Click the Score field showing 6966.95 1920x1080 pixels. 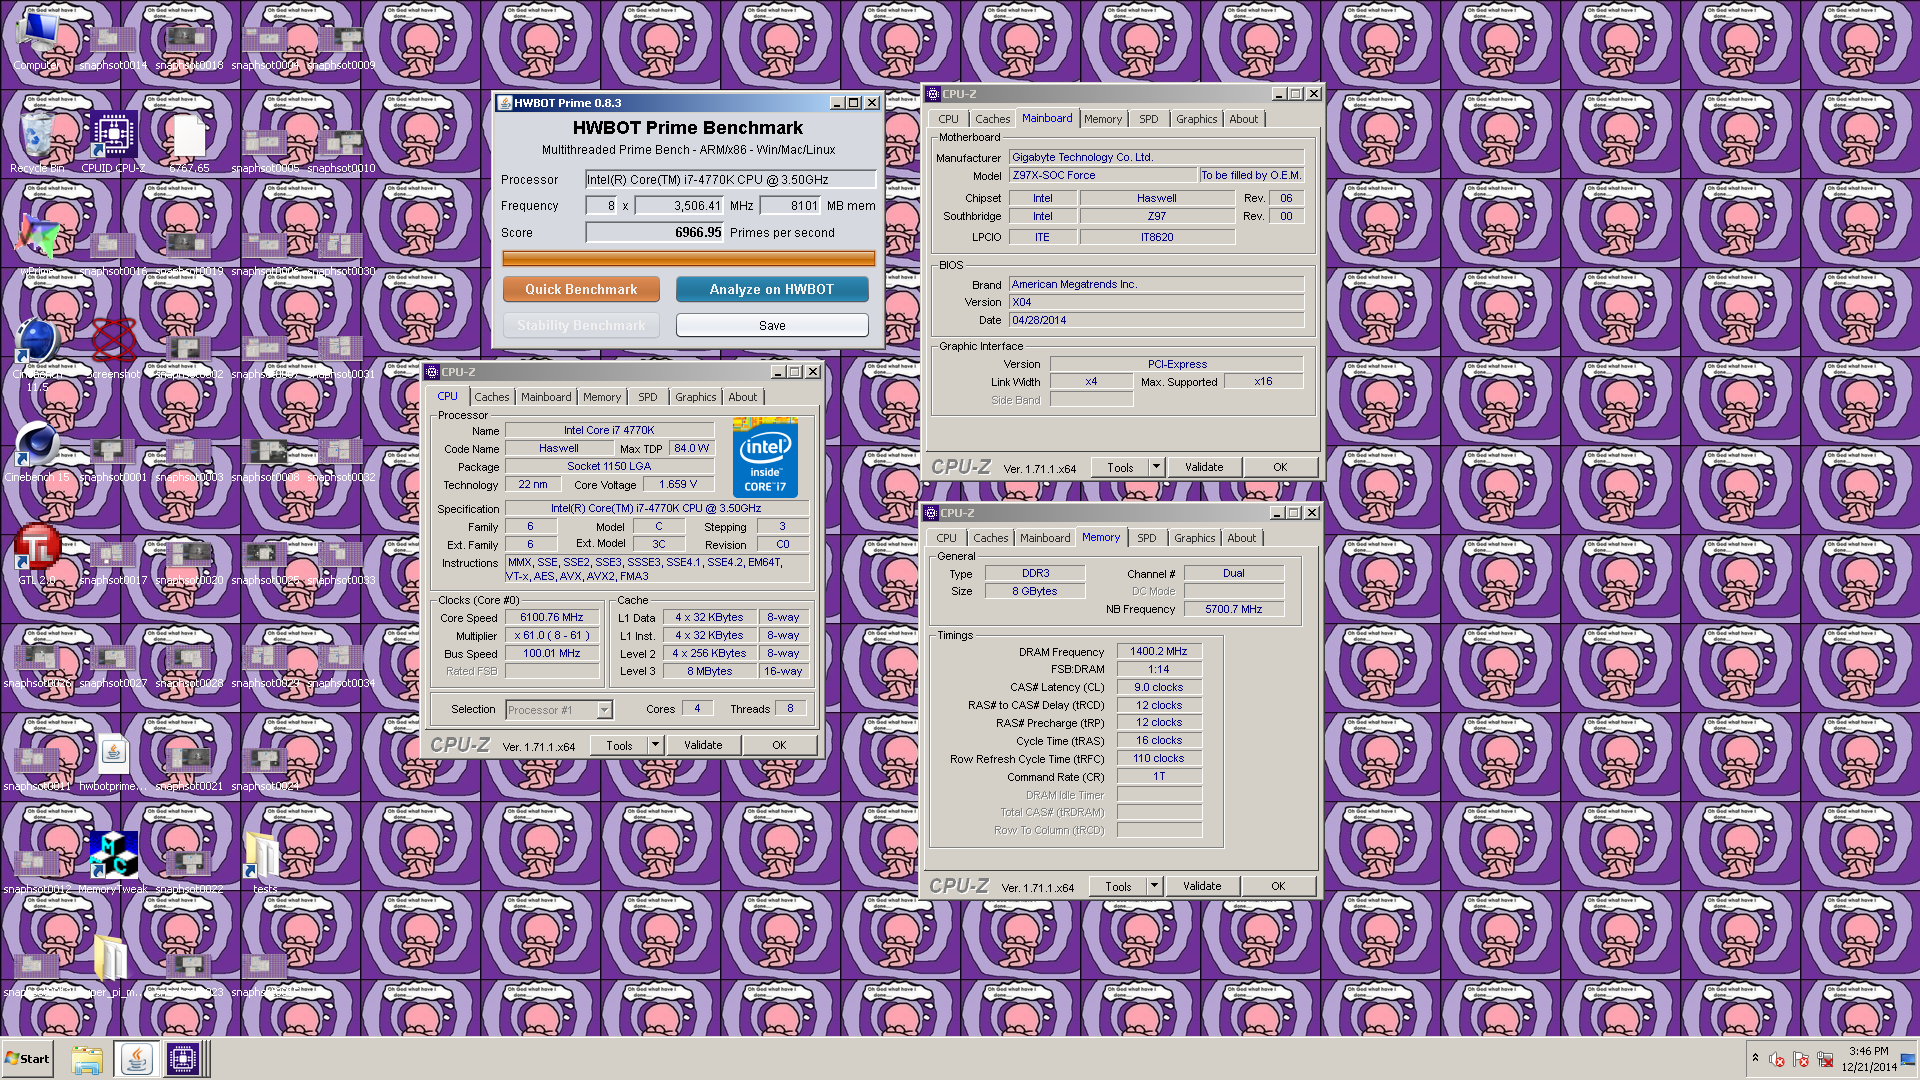(654, 232)
